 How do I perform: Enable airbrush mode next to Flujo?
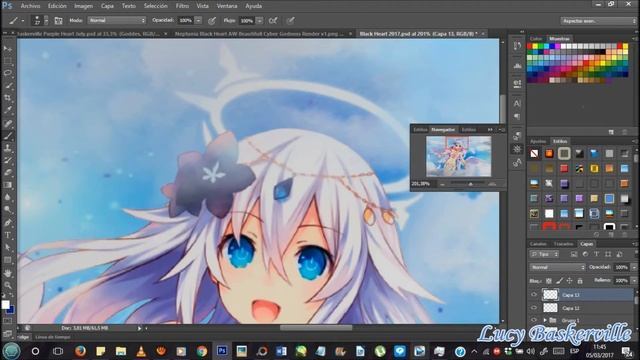(273, 20)
